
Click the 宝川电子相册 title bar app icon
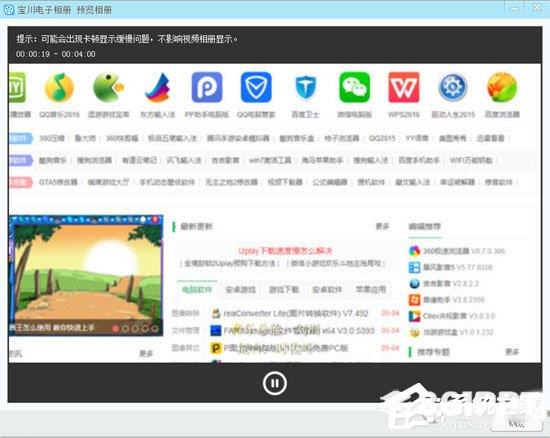coord(8,9)
